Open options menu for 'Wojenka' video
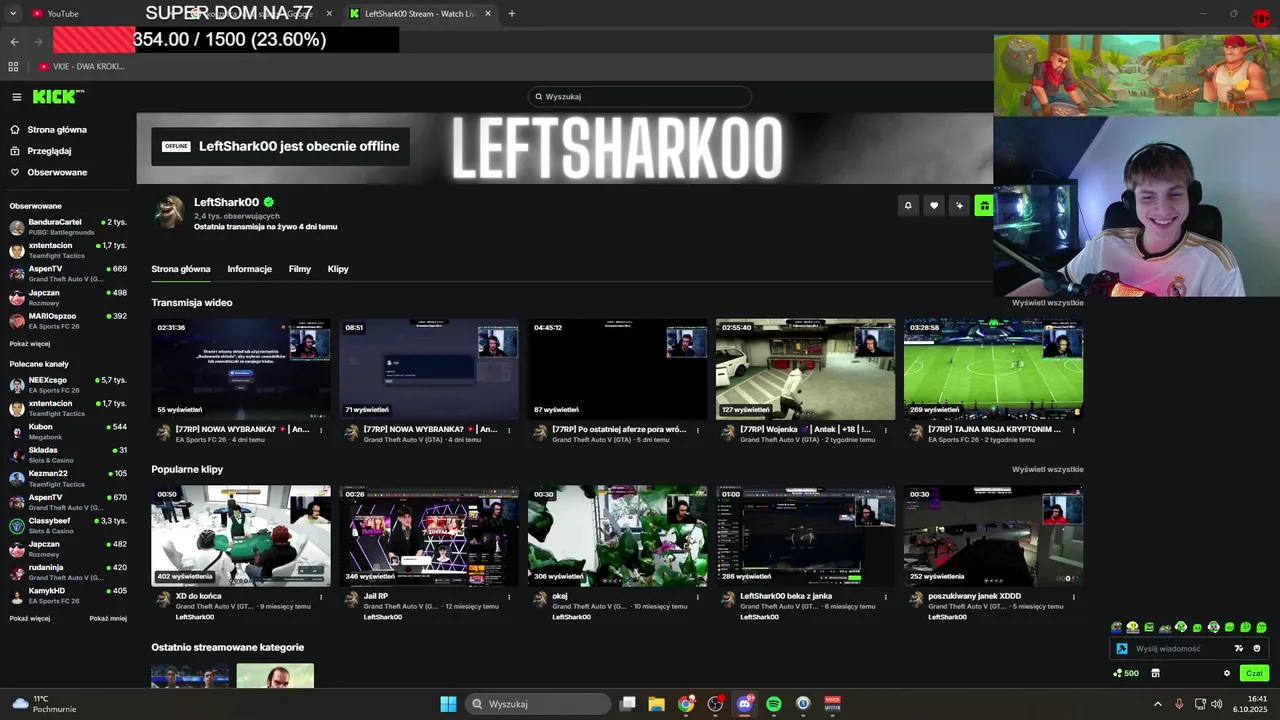The height and width of the screenshot is (720, 1280). [885, 430]
